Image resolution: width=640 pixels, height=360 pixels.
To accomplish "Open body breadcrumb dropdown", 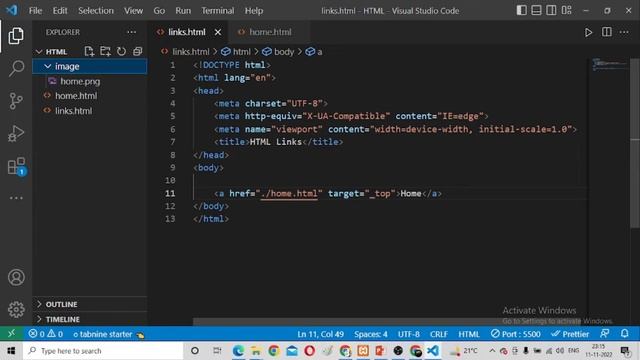I will [x=278, y=52].
